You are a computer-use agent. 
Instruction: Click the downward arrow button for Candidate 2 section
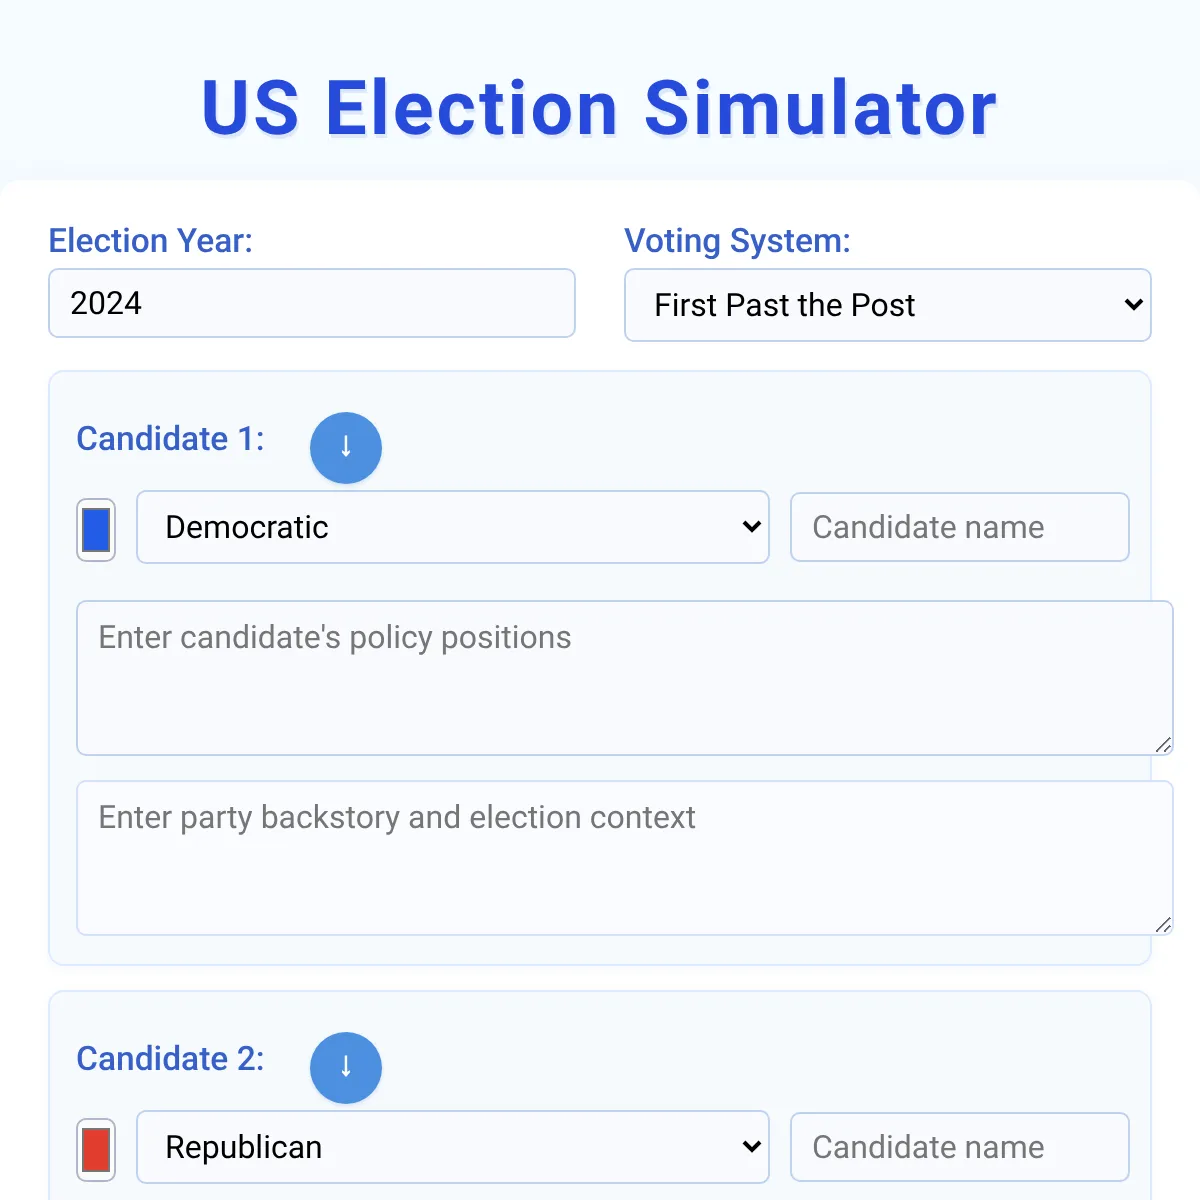coord(346,1068)
